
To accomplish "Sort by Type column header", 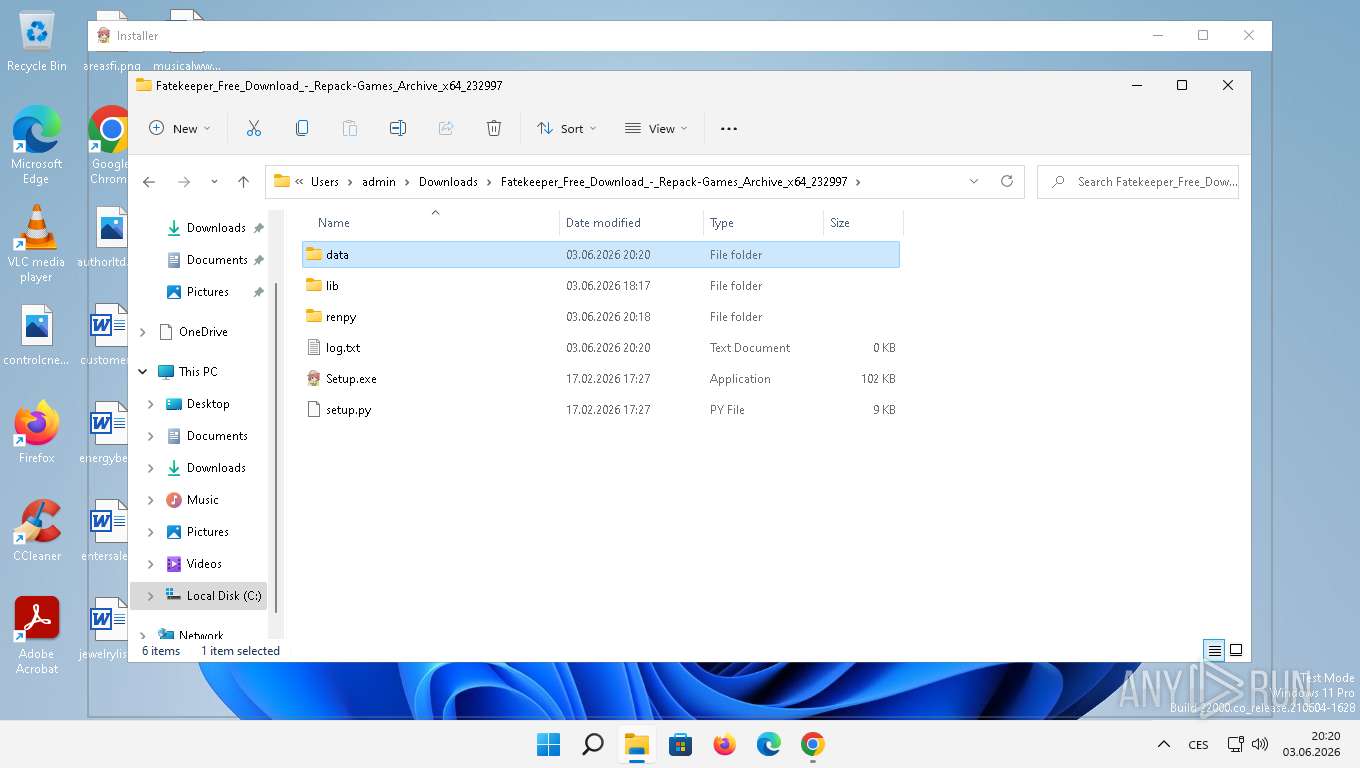I will 763,223.
